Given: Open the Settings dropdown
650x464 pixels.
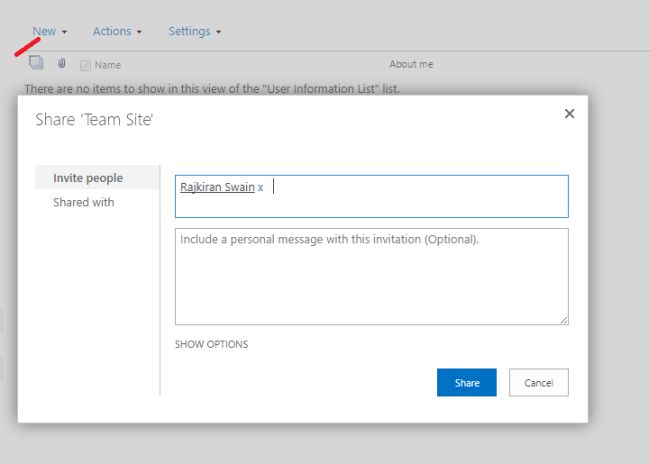Looking at the screenshot, I should point(194,31).
